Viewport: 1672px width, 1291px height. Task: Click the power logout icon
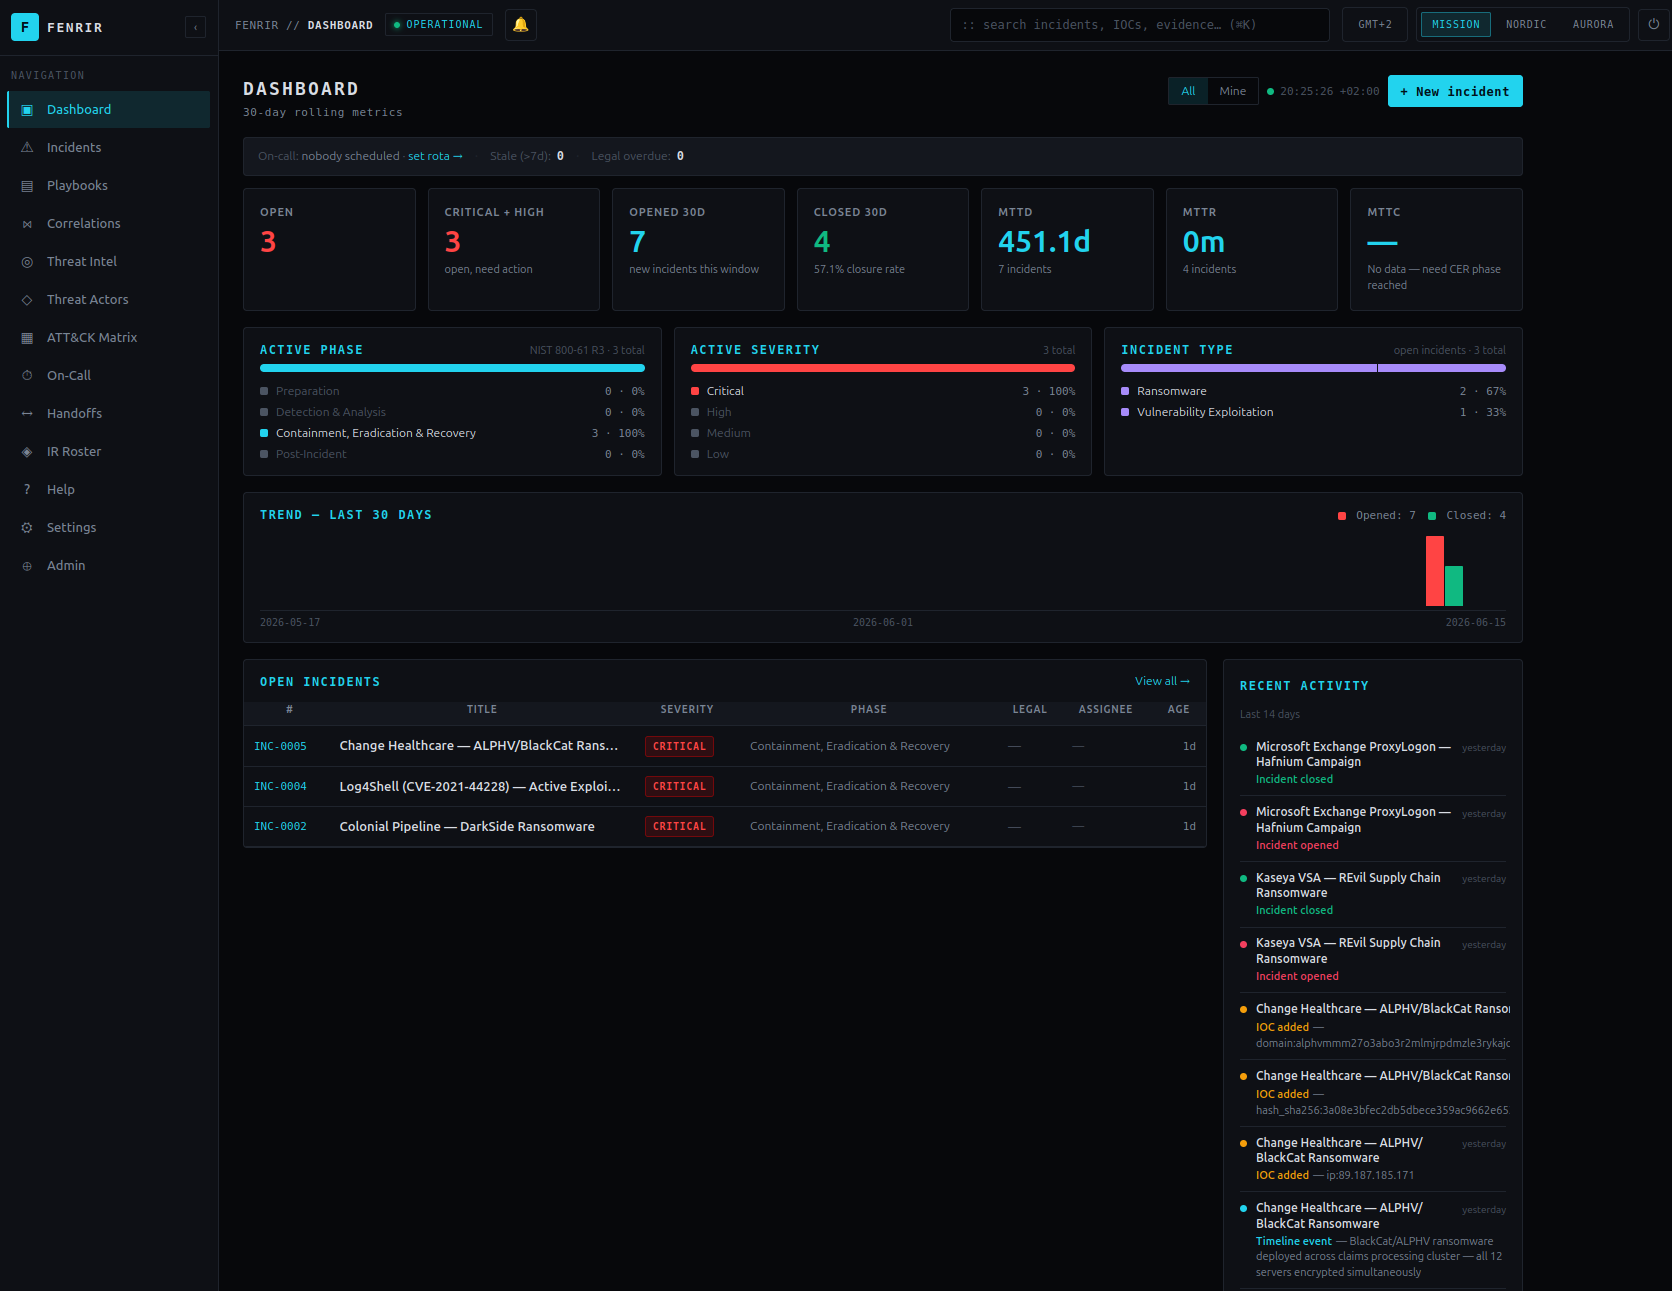[x=1654, y=25]
